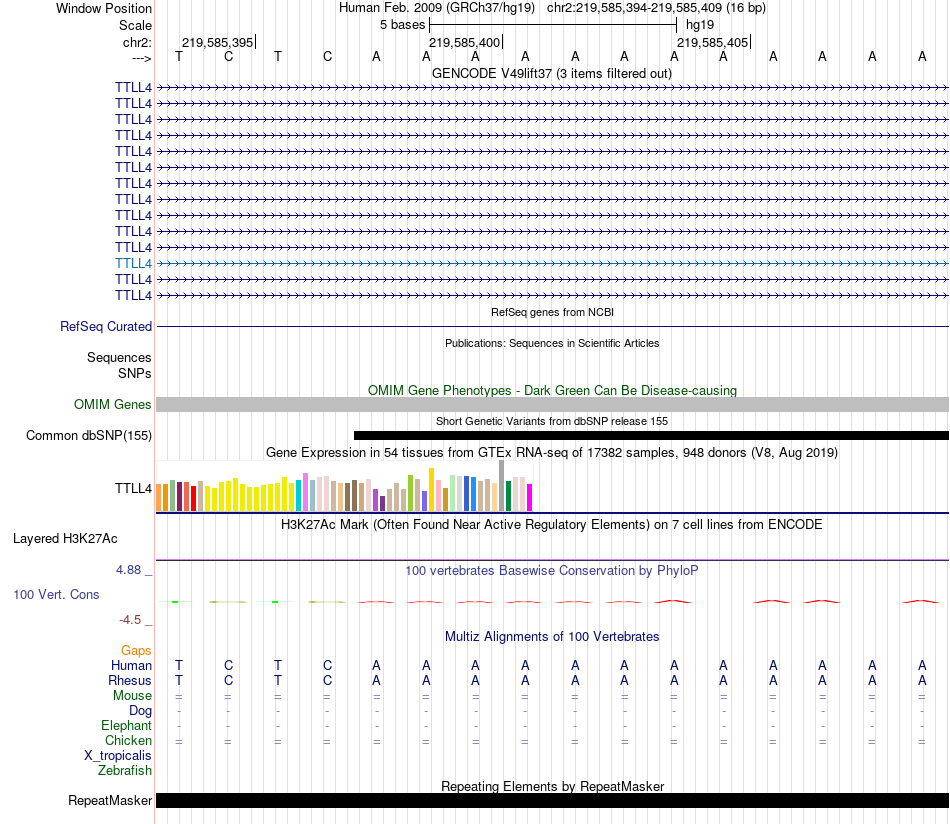Viewport: 950px width, 824px height.
Task: Click the X_tropicalis alignment row label
Action: tap(118, 756)
